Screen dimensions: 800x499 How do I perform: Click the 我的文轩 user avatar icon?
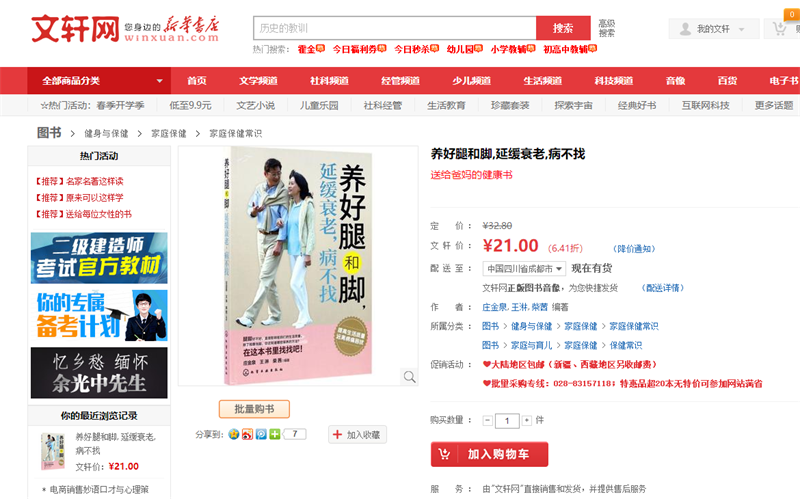click(x=686, y=29)
